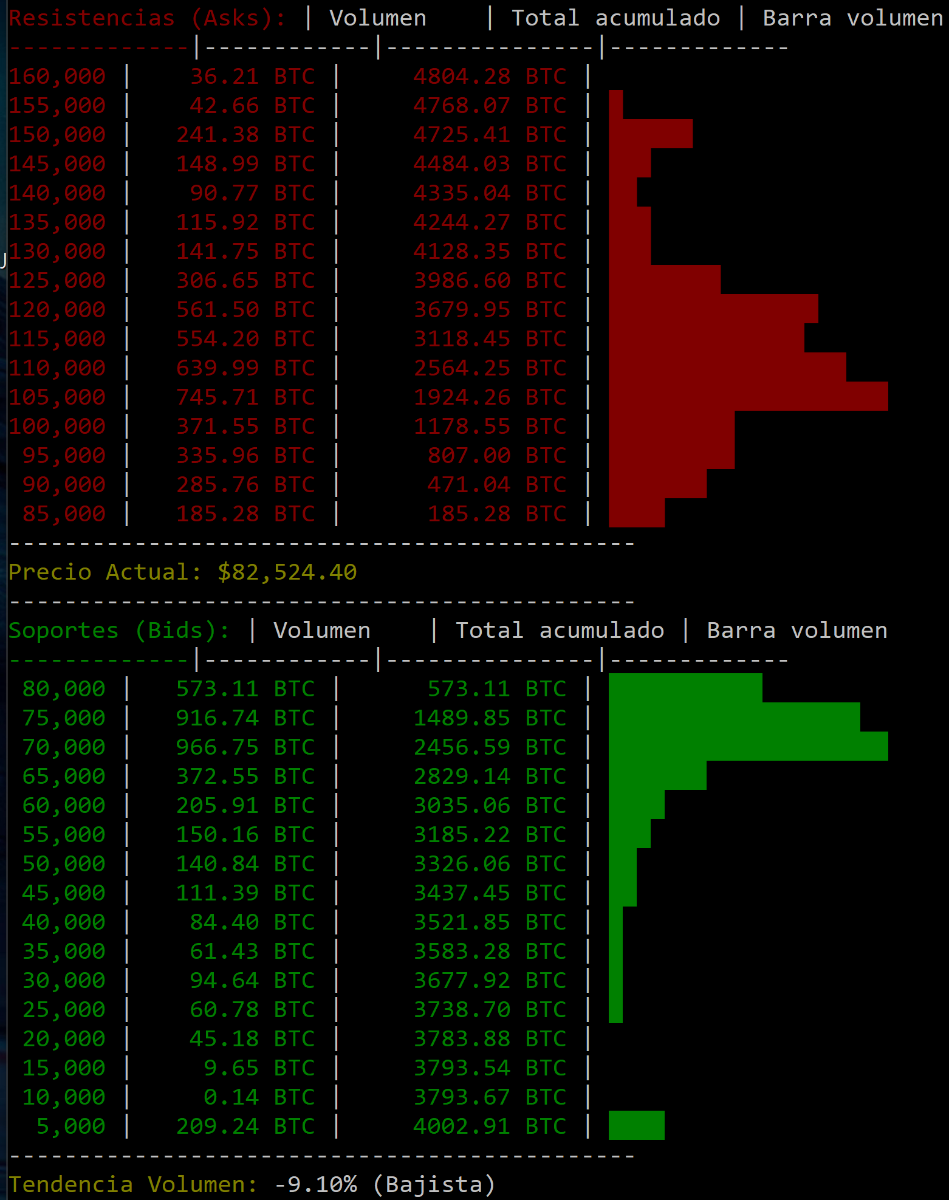Screen dimensions: 949x1200
Task: Select the 125,000 ask price level
Action: [57, 280]
